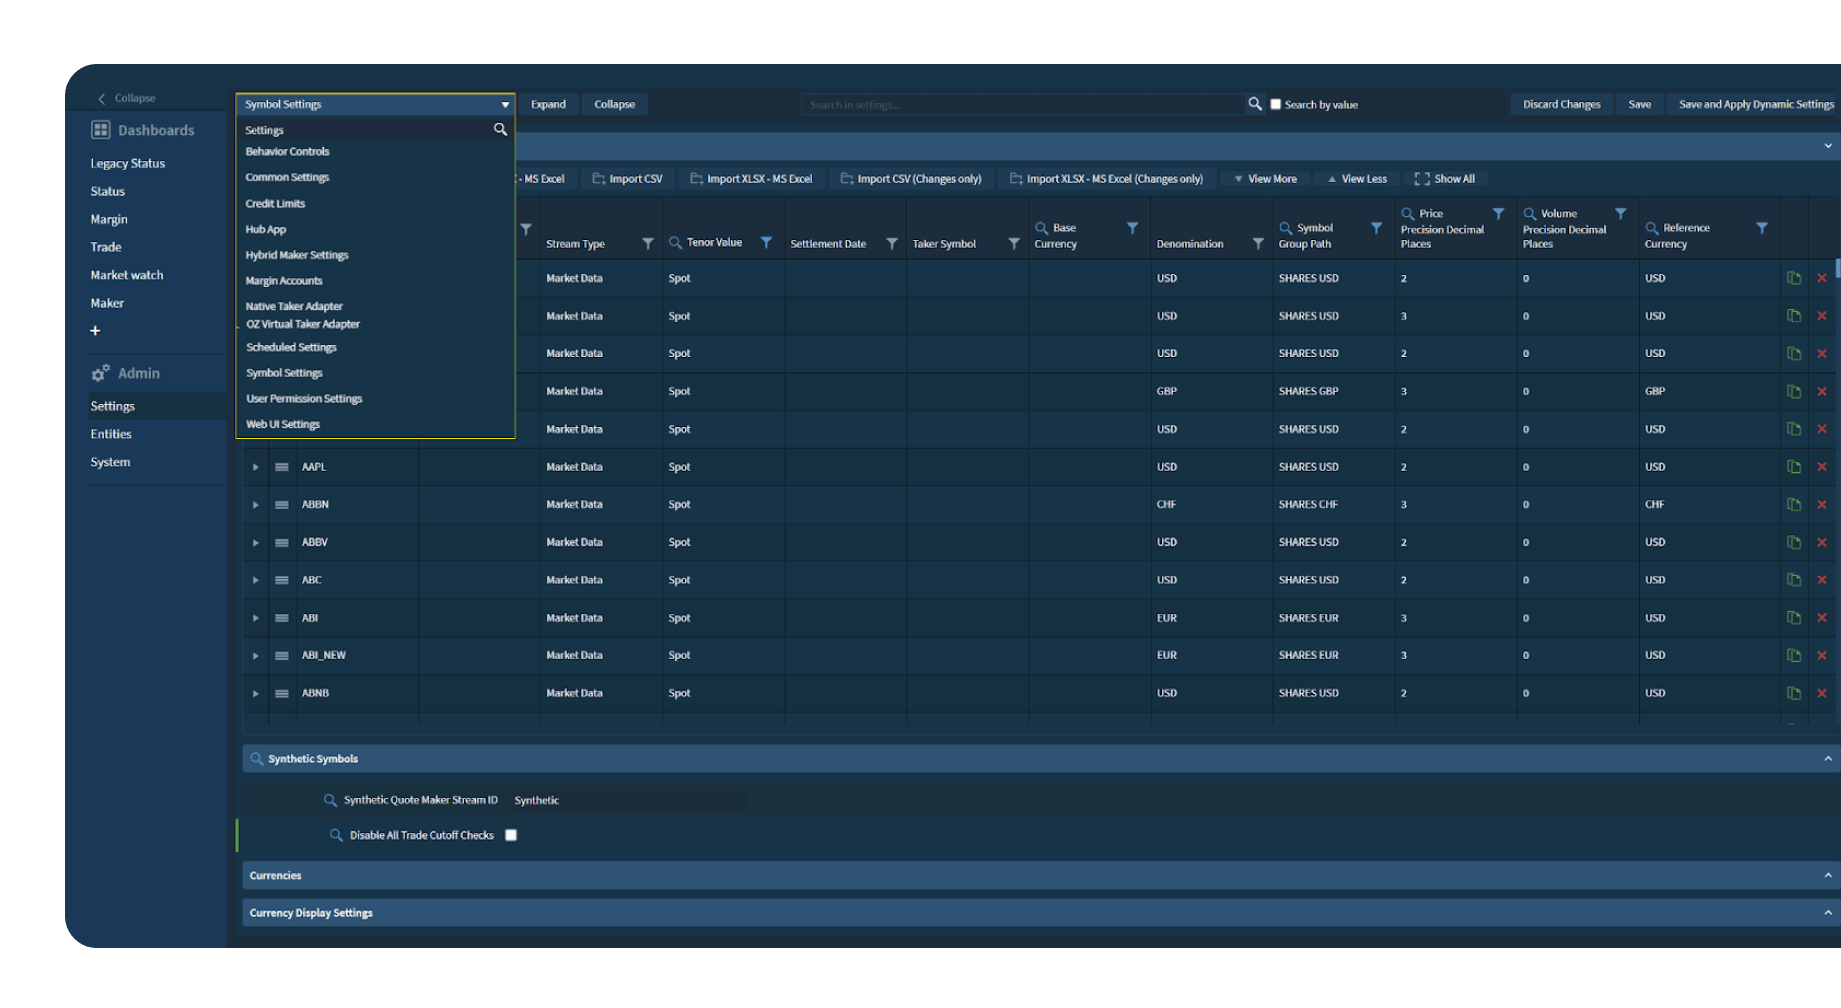Open Legacy Status in the sidebar
The image size is (1841, 1008).
pos(128,163)
